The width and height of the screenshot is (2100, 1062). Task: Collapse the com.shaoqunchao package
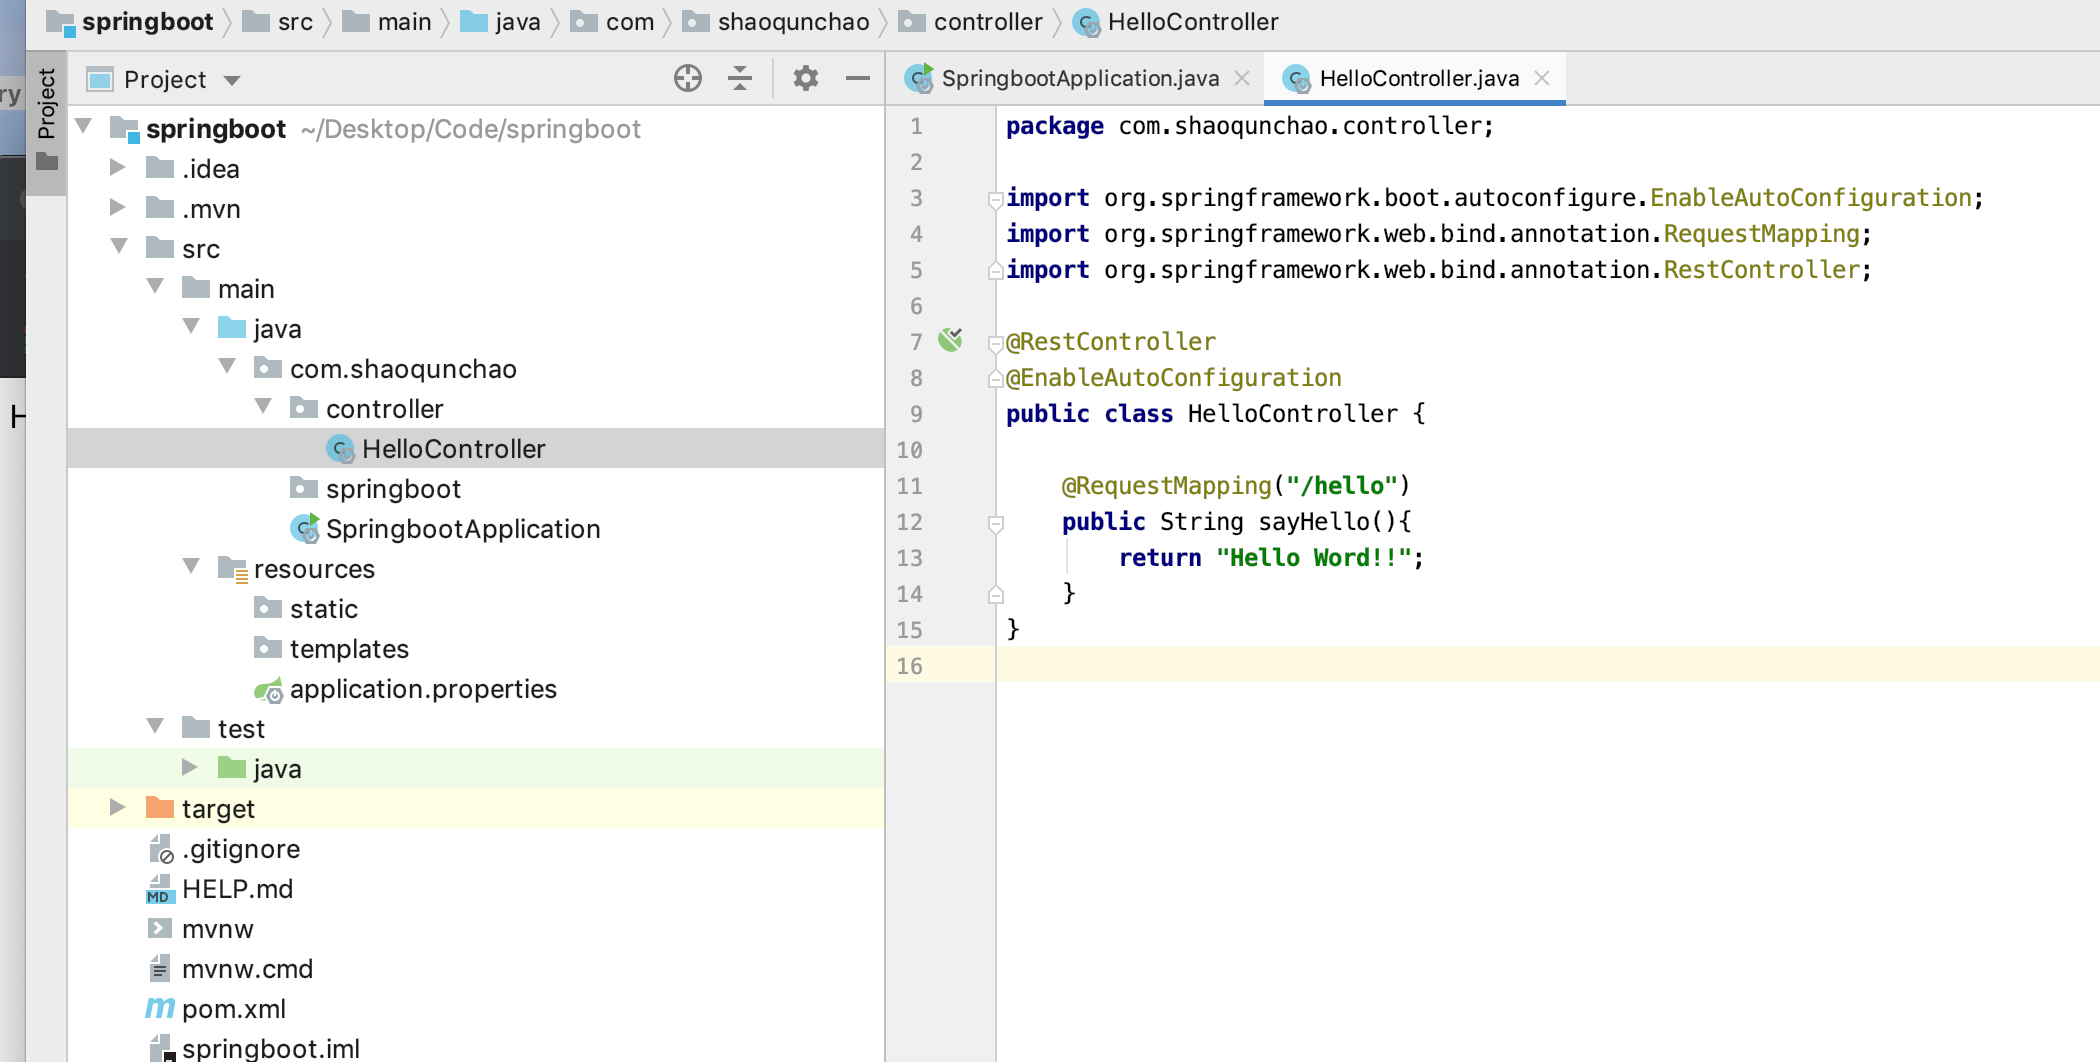[x=227, y=367]
